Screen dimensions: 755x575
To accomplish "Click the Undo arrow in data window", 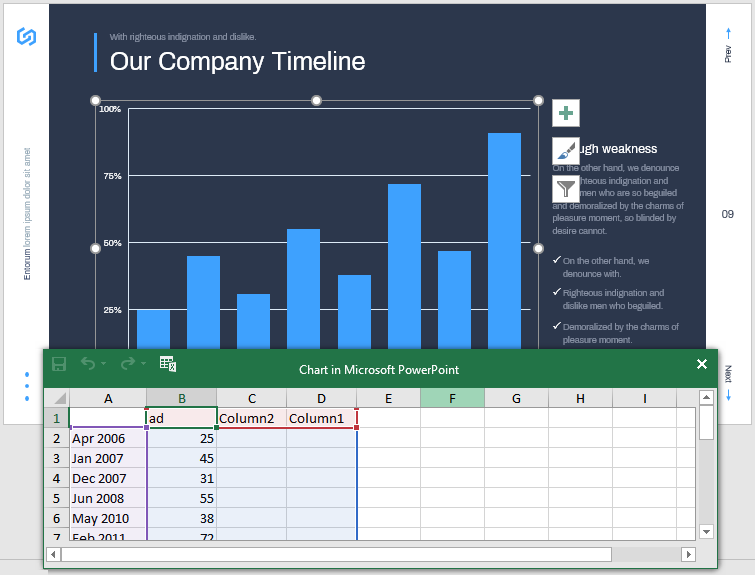I will tap(88, 363).
